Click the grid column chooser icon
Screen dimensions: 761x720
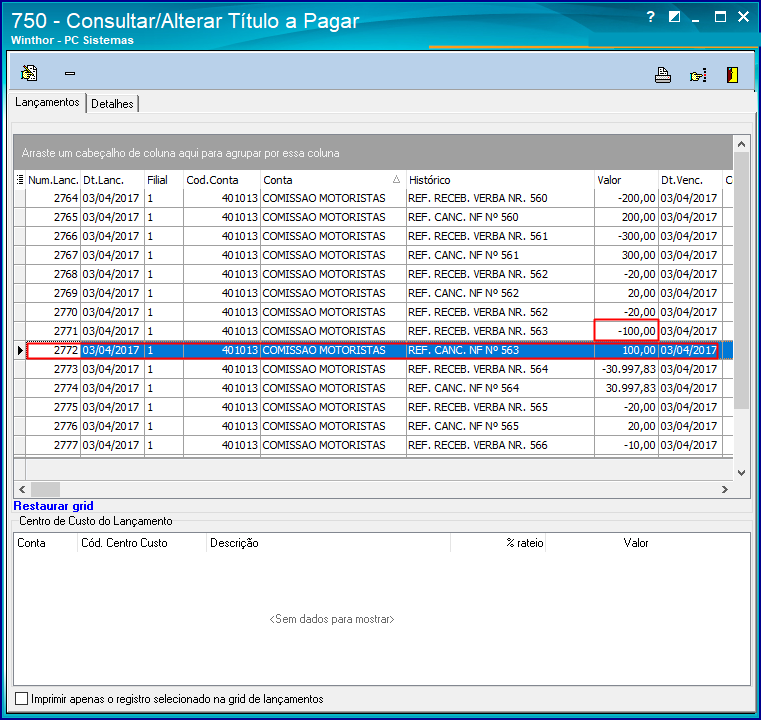tap(19, 180)
